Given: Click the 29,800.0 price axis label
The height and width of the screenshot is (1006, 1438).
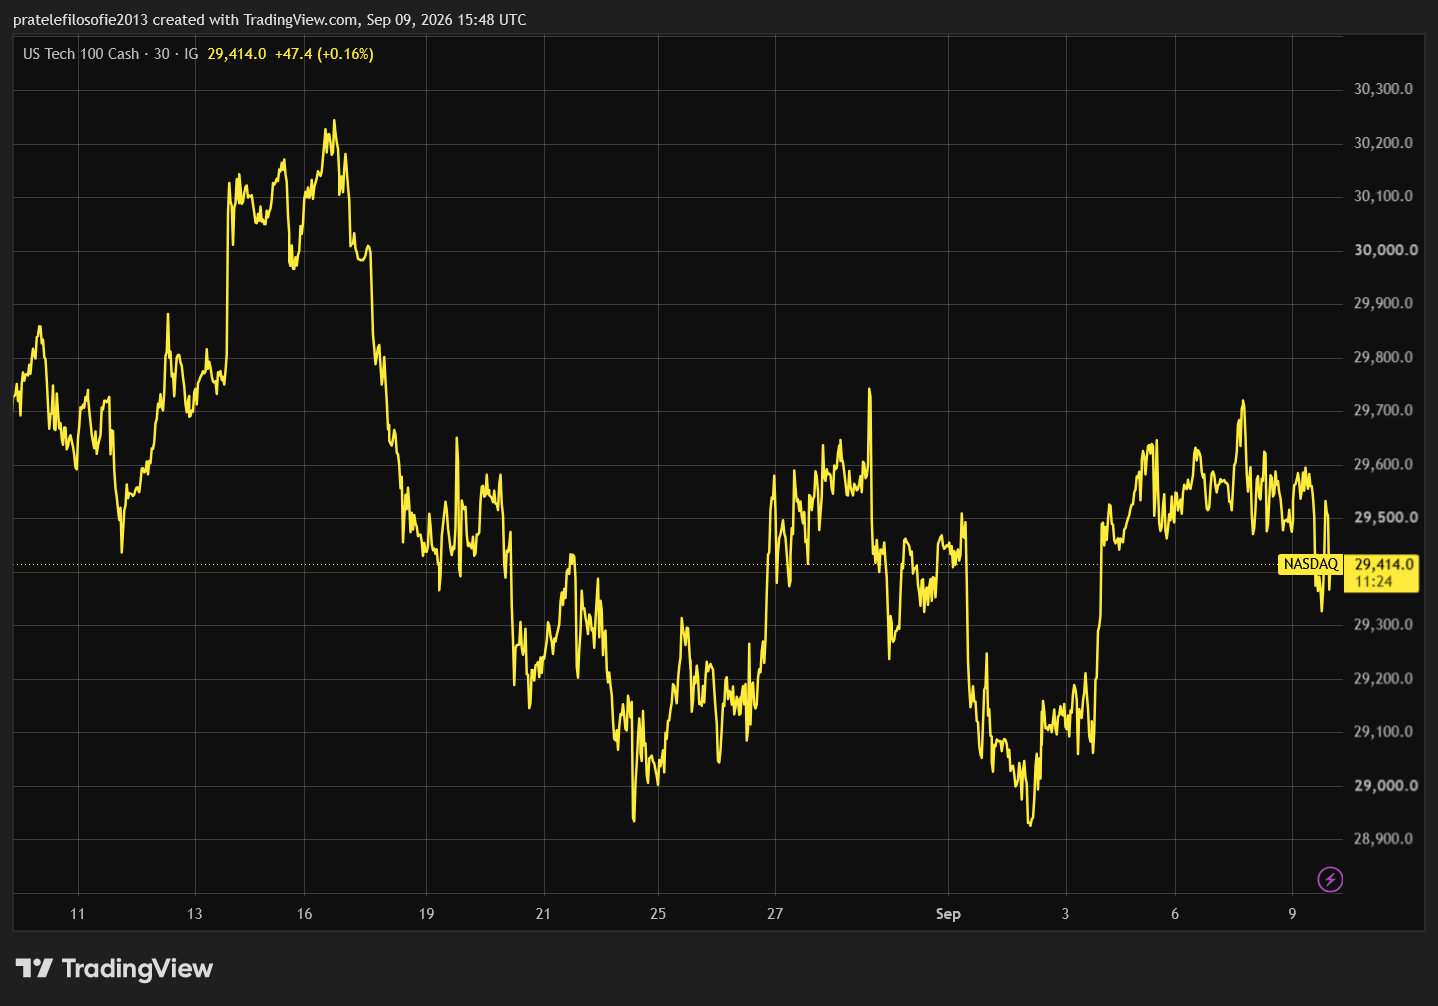Looking at the screenshot, I should (x=1383, y=357).
